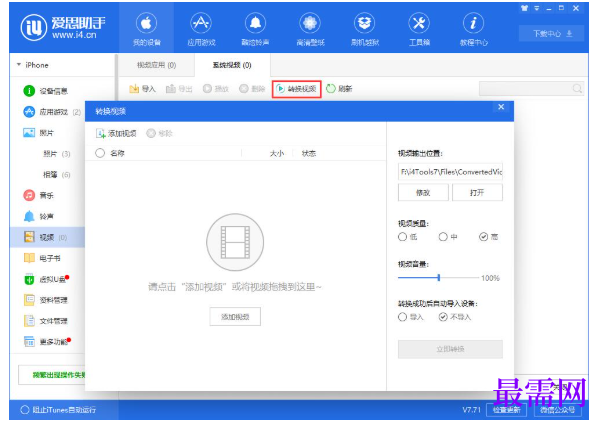Open 应用游戏 App Store icon in top bar
This screenshot has width=605, height=424.
tap(201, 23)
